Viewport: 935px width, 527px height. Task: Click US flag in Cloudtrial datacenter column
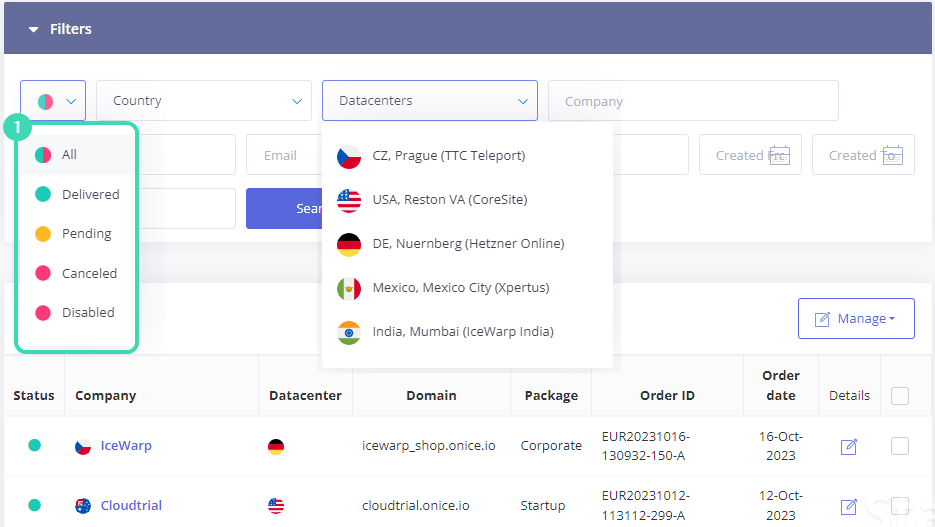pyautogui.click(x=276, y=506)
